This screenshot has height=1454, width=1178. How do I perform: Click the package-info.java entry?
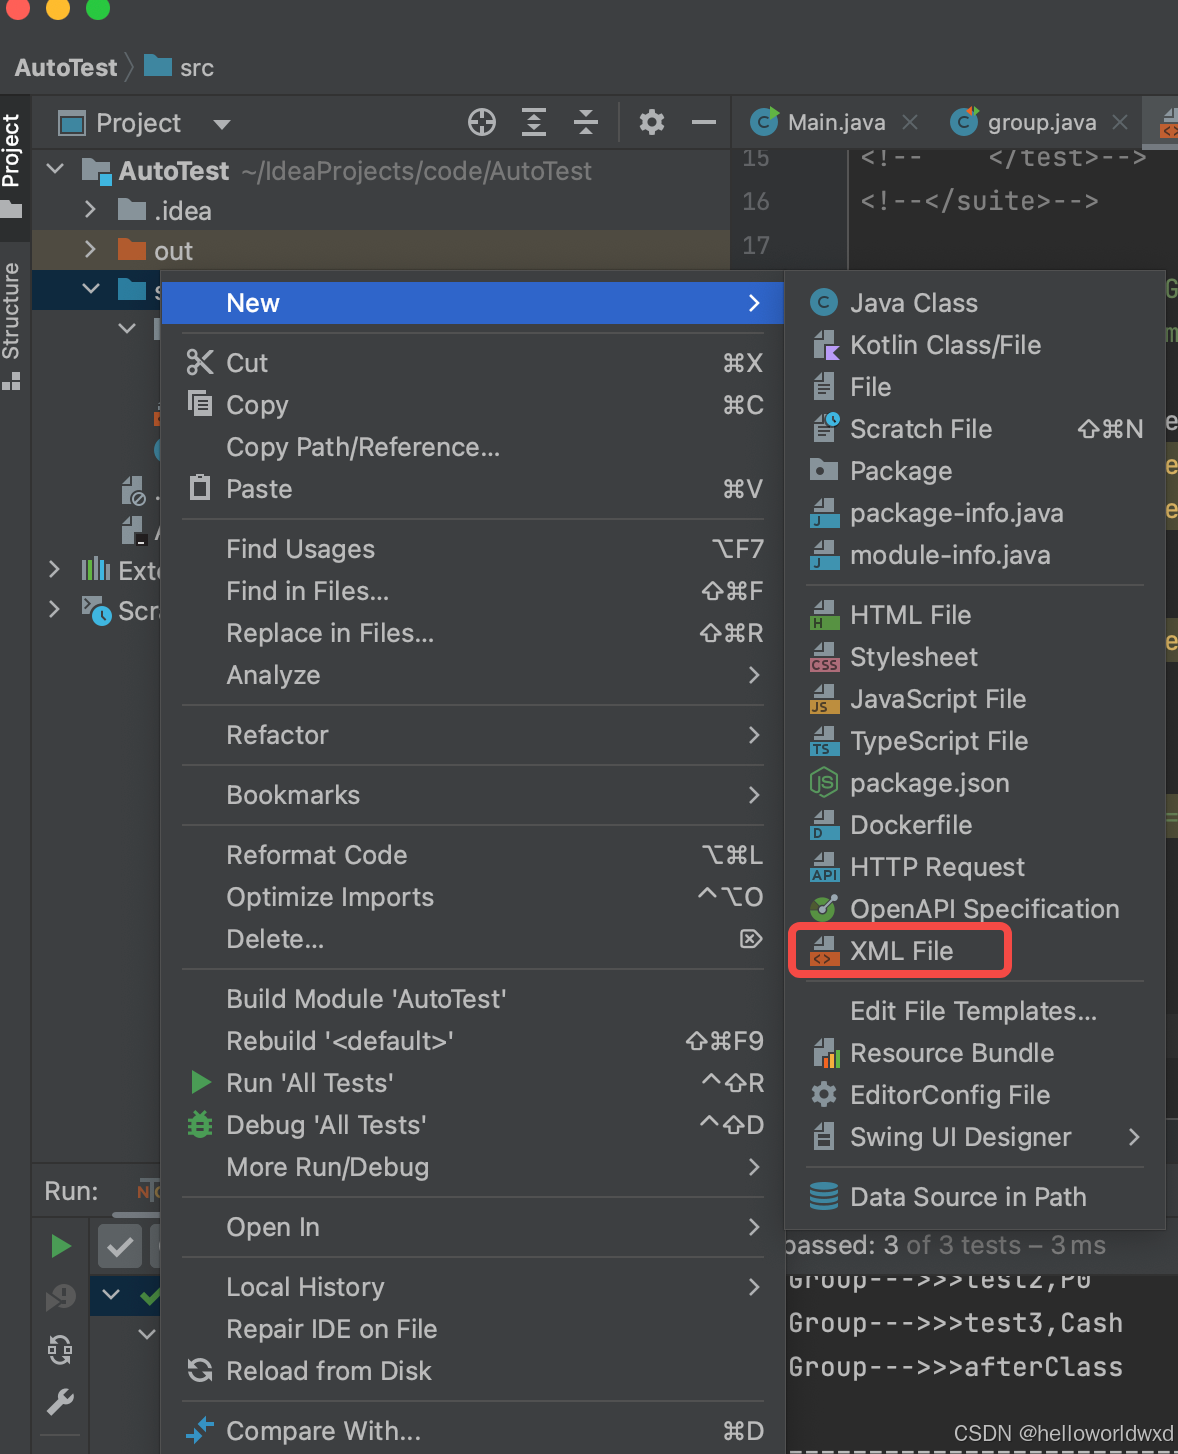[975, 513]
